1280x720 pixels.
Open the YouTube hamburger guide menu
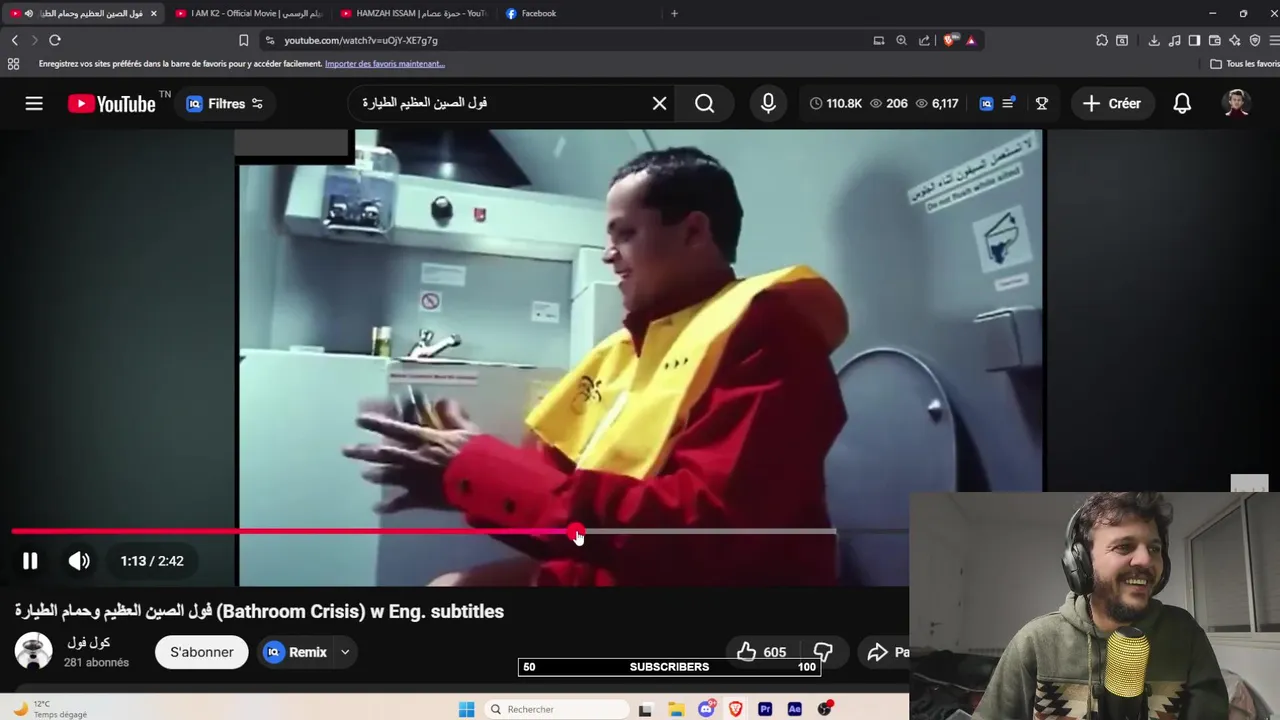click(34, 103)
